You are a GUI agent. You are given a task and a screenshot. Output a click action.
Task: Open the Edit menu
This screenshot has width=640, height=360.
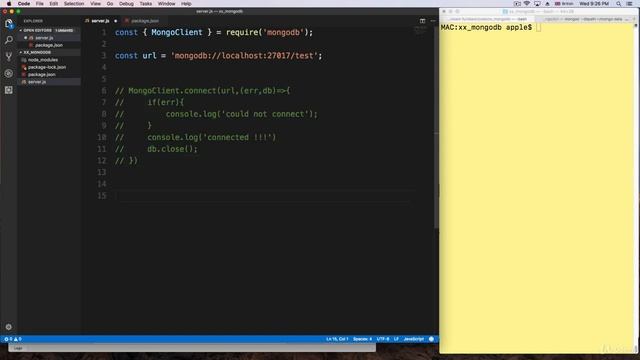point(53,4)
